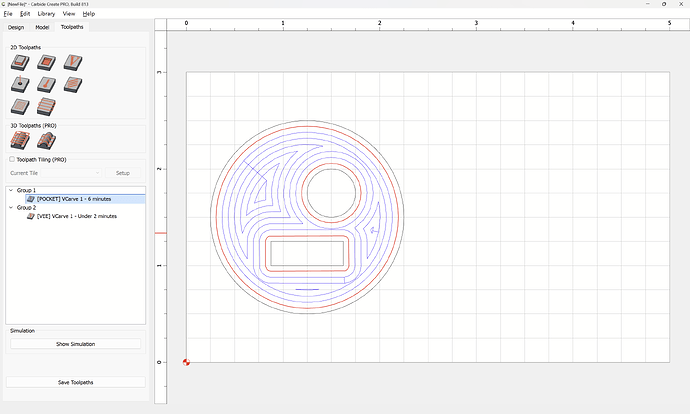Click the [VEE] VCarve 1 row icon
The height and width of the screenshot is (414, 690).
[31, 216]
